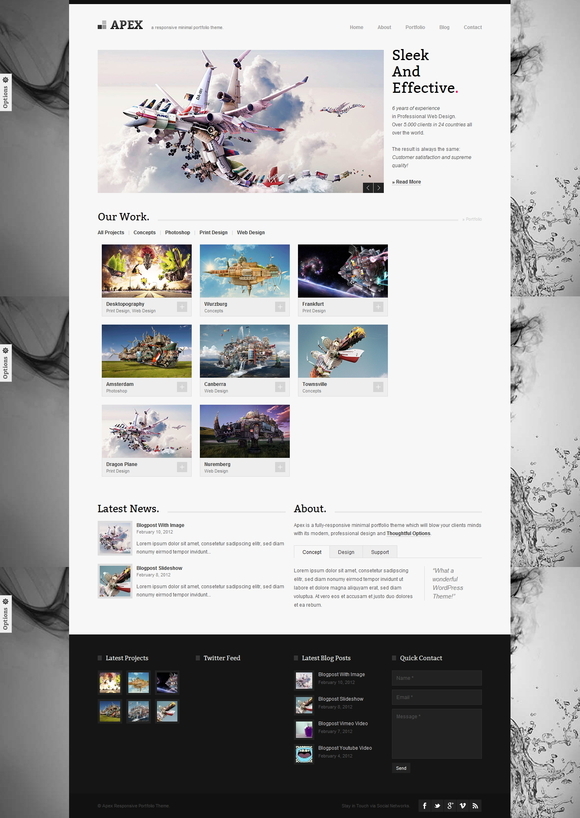This screenshot has width=580, height=818.
Task: Open the Thoughtful Options link
Action: coord(408,534)
